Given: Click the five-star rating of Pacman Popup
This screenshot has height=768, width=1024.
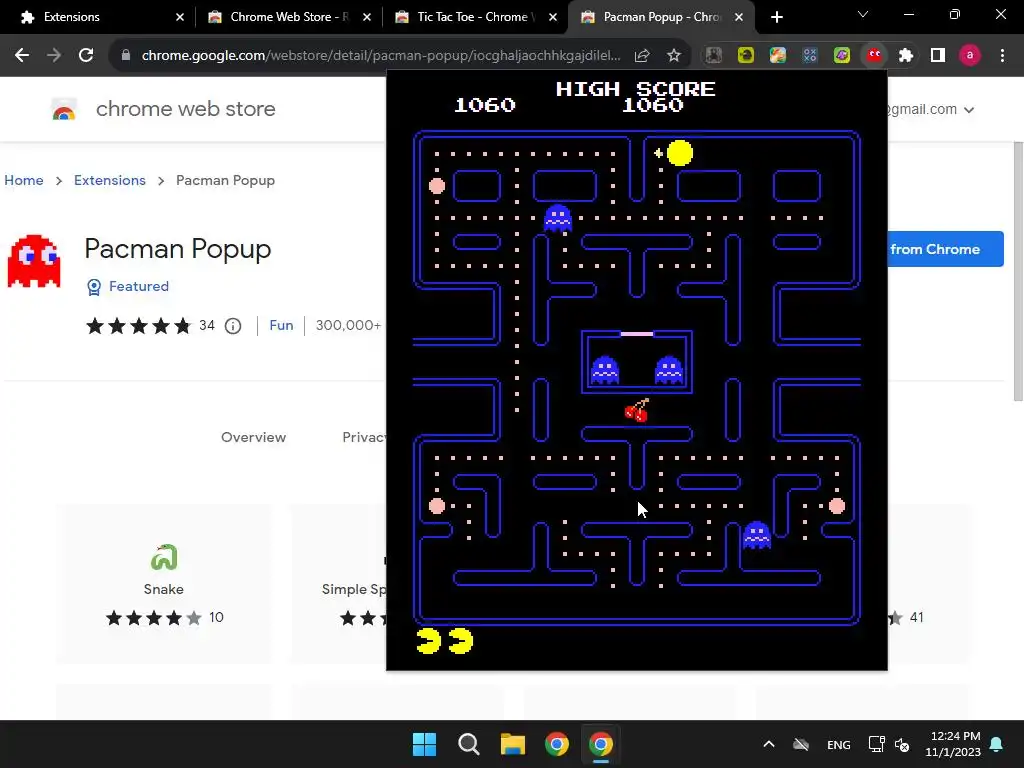Looking at the screenshot, I should click(138, 325).
